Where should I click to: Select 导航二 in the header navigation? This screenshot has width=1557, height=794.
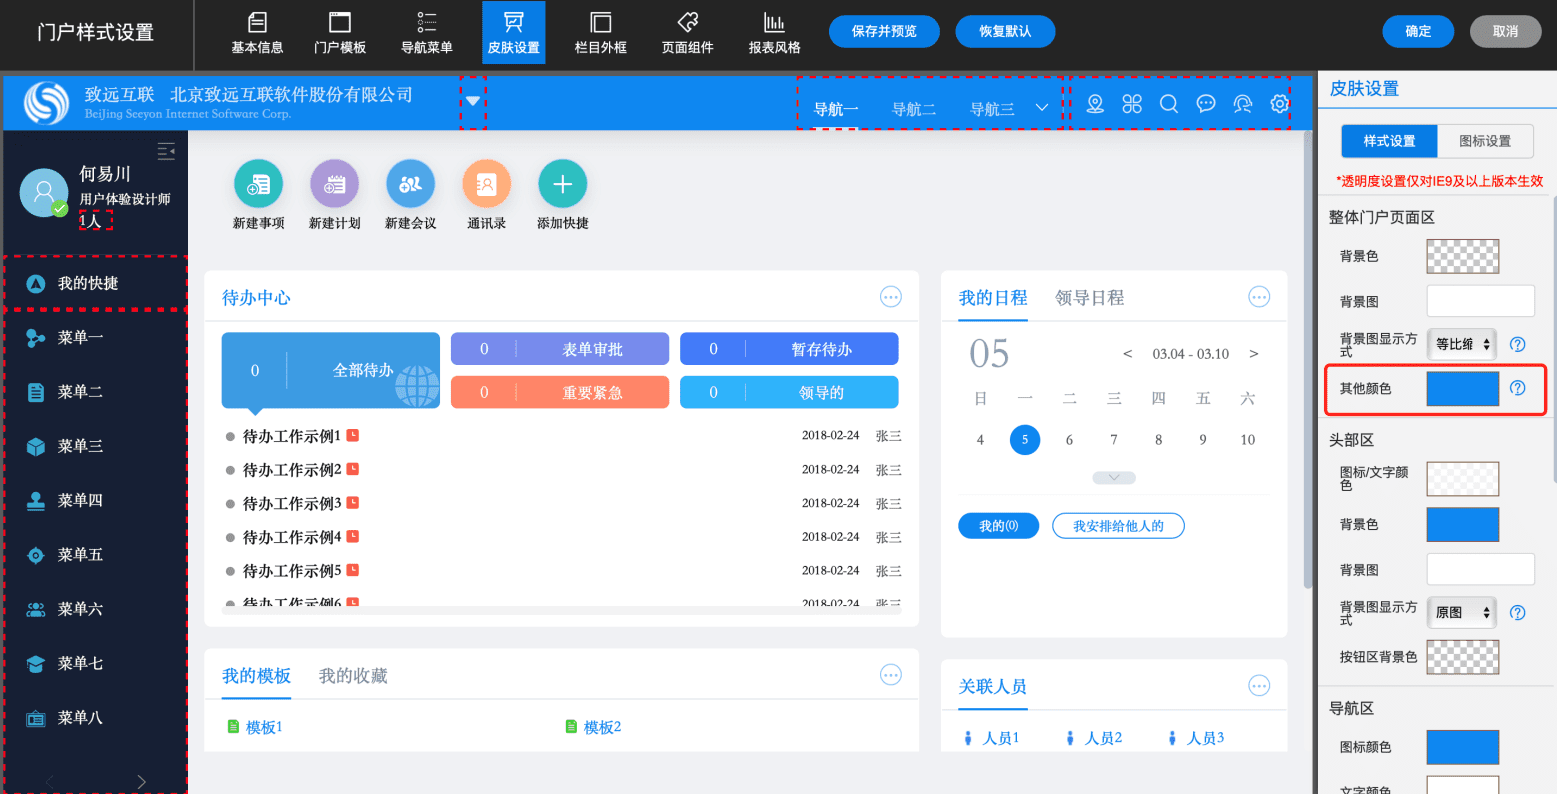coord(914,109)
